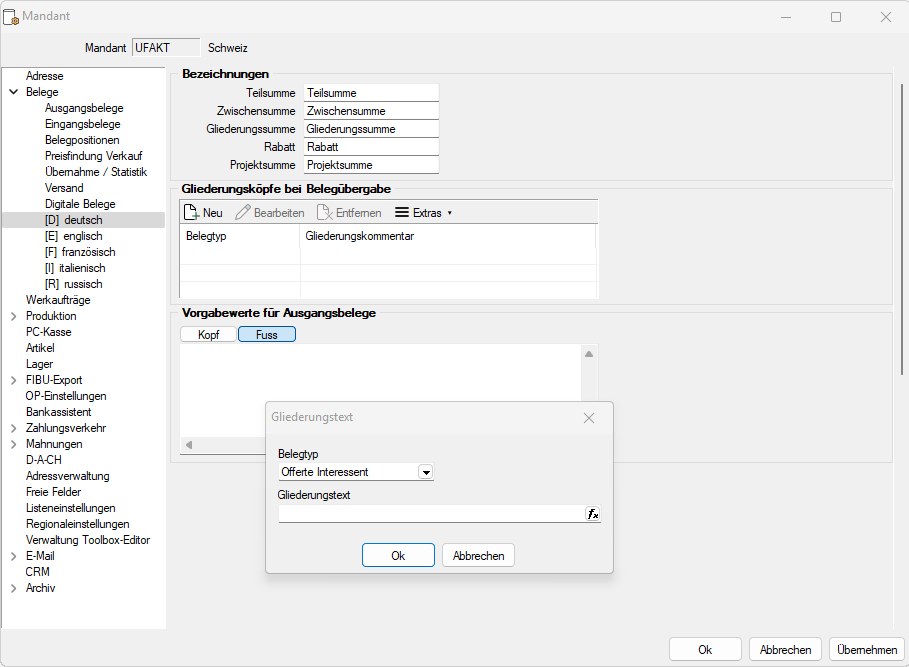Switch to the Kopf tab

(208, 334)
